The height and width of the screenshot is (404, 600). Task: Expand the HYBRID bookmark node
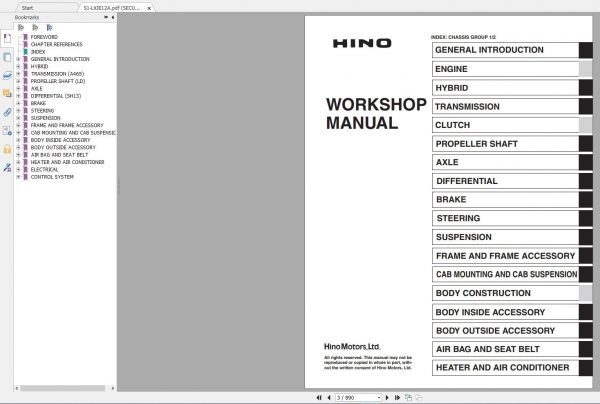[x=18, y=66]
